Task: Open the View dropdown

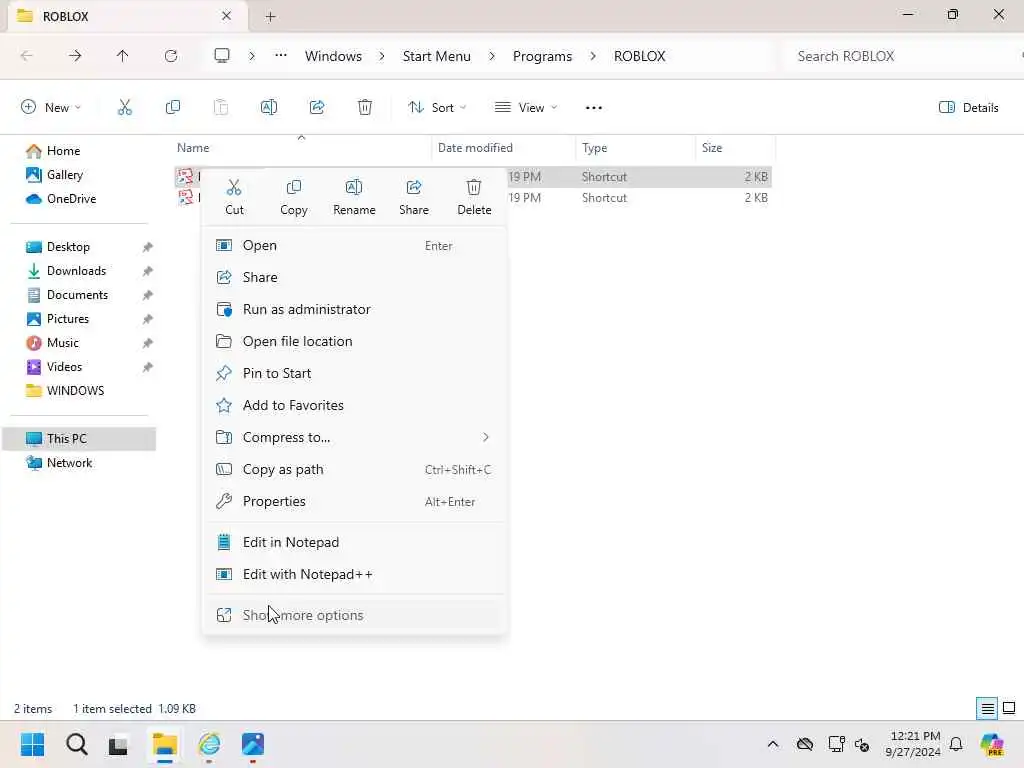Action: click(x=526, y=107)
